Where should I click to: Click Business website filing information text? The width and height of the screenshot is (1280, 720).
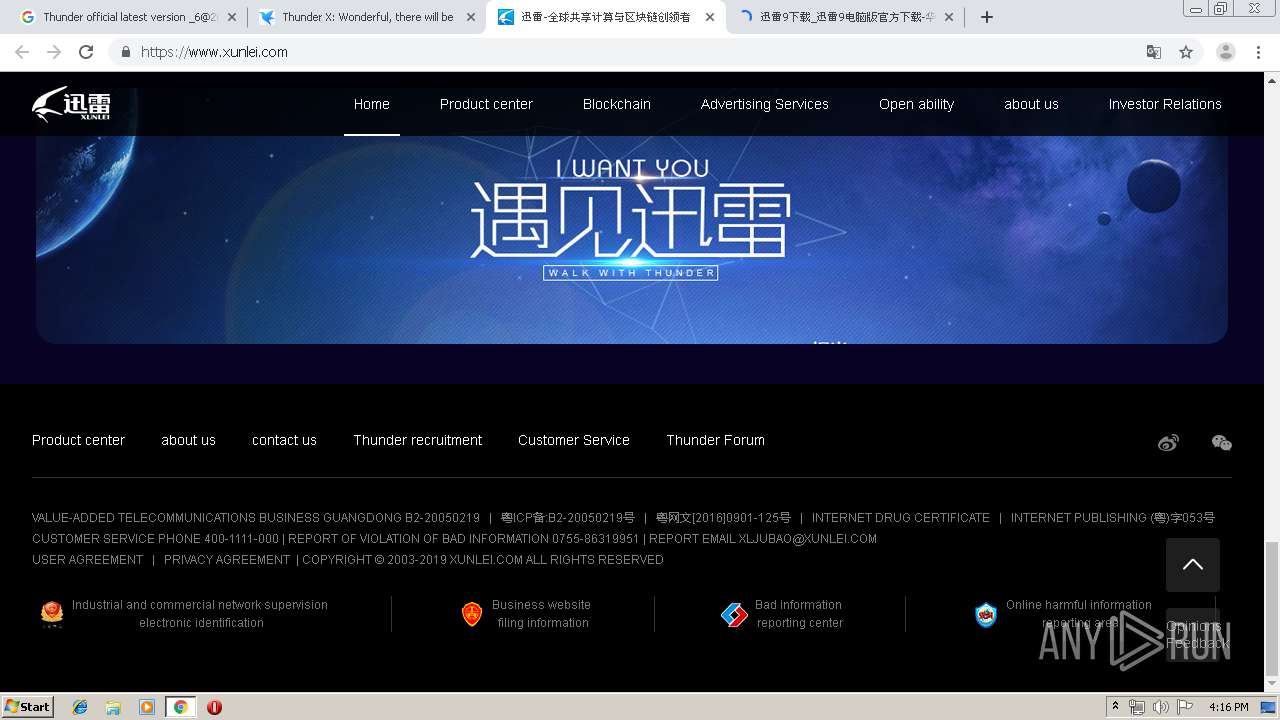[x=542, y=614]
